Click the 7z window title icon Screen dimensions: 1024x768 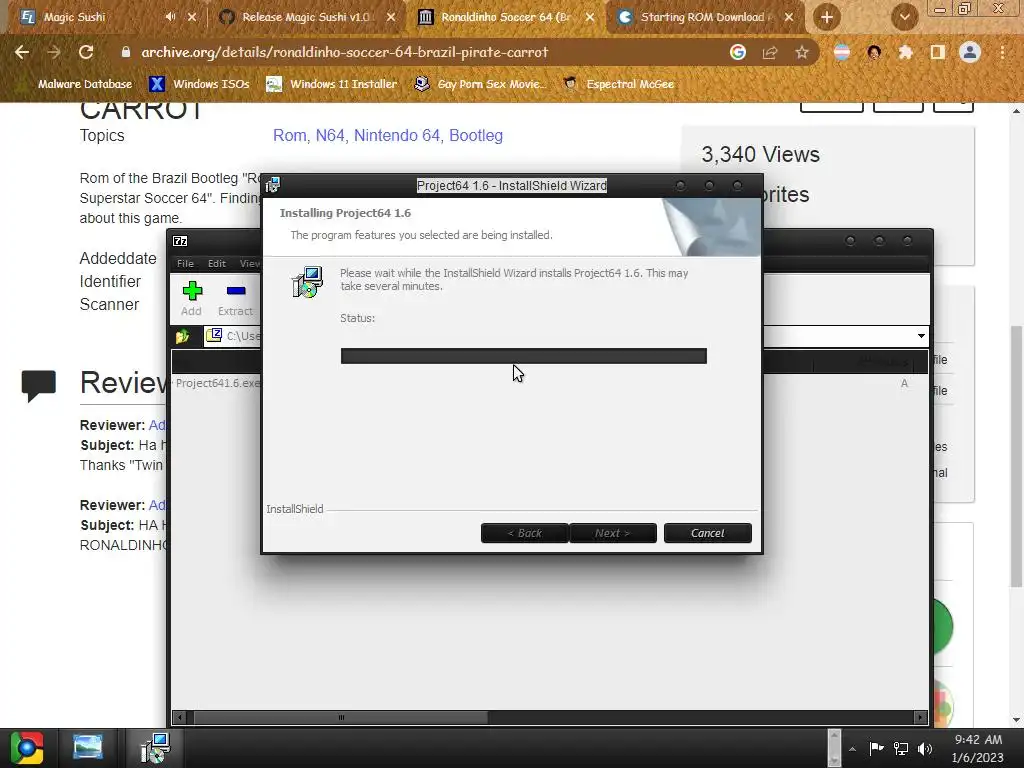180,241
